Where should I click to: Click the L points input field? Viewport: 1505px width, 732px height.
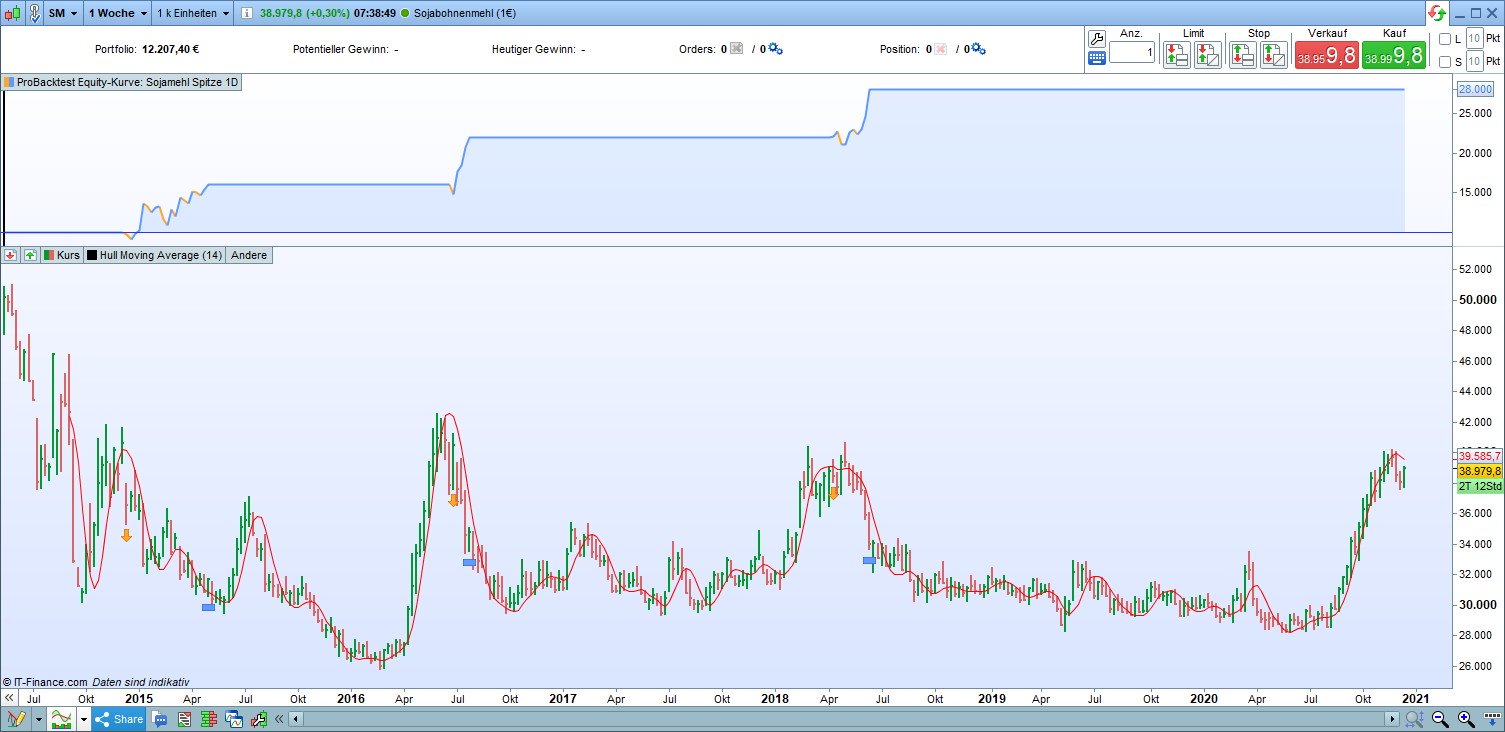(1474, 39)
